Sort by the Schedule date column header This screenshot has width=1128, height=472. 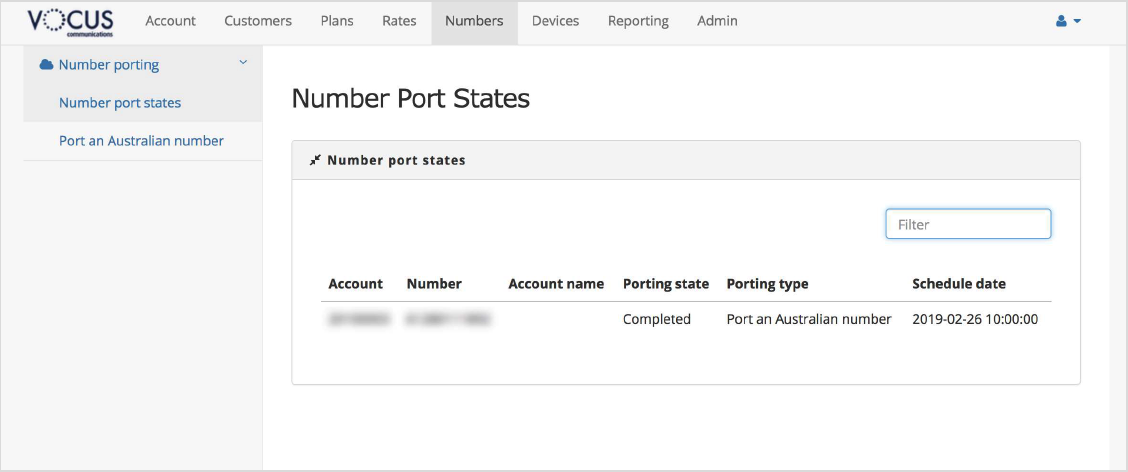[959, 284]
